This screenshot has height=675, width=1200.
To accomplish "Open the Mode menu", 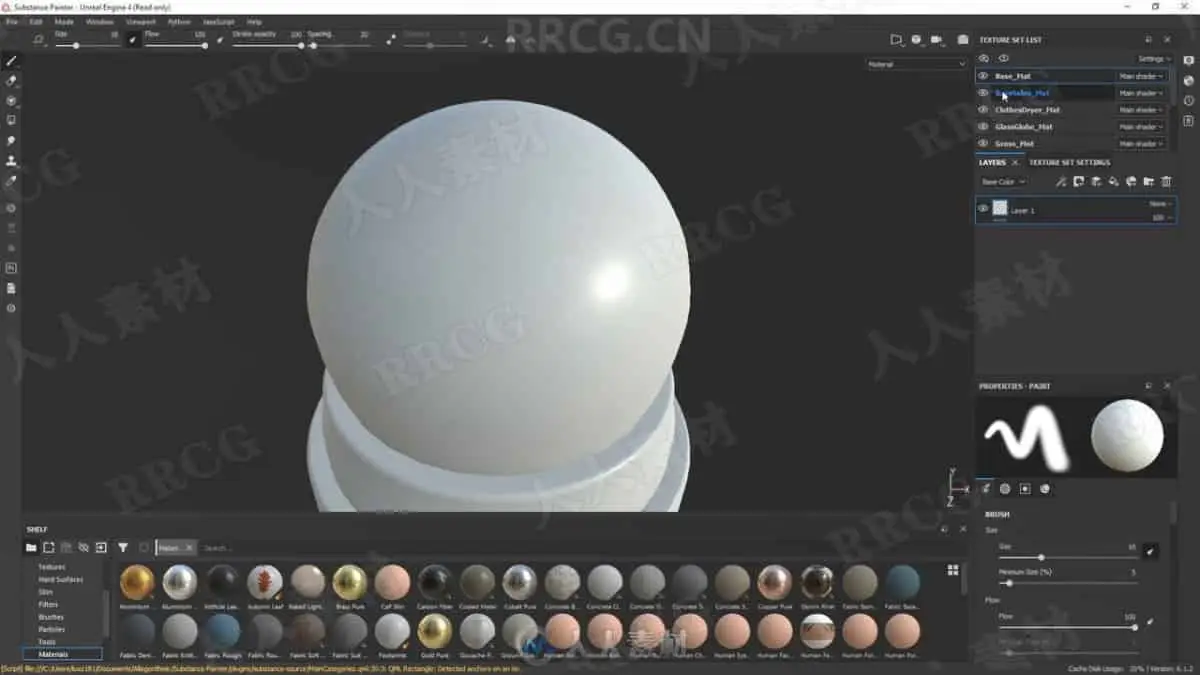I will coord(64,21).
